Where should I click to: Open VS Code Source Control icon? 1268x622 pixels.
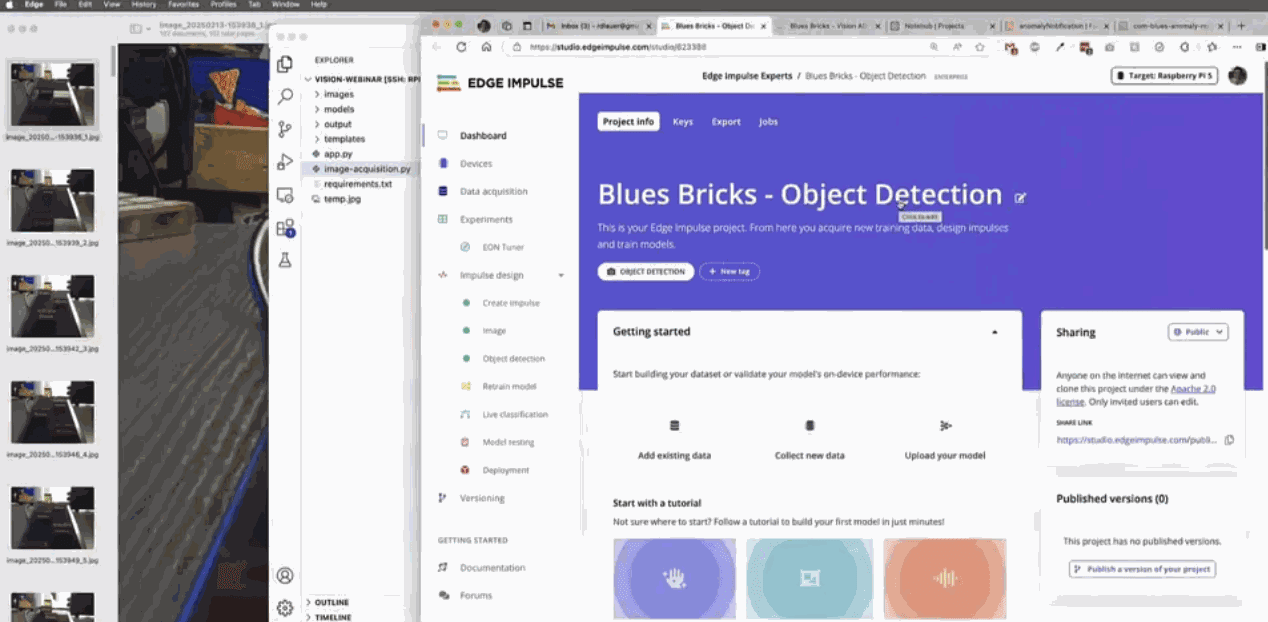pyautogui.click(x=285, y=129)
